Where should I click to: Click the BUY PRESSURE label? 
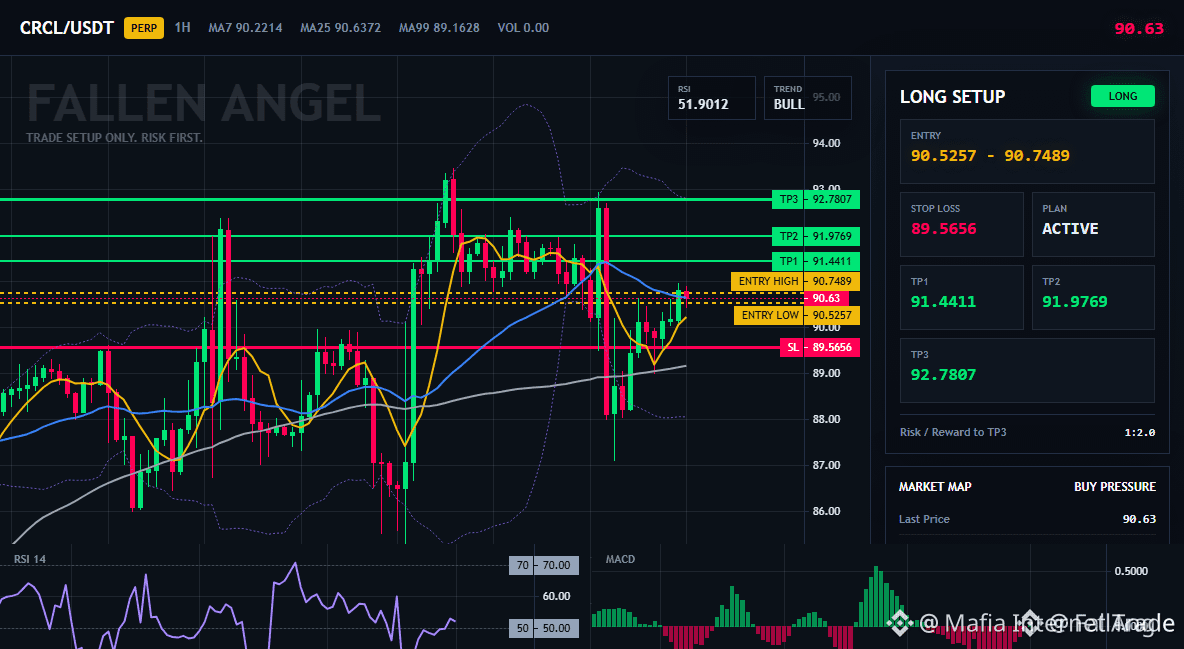click(x=1115, y=487)
